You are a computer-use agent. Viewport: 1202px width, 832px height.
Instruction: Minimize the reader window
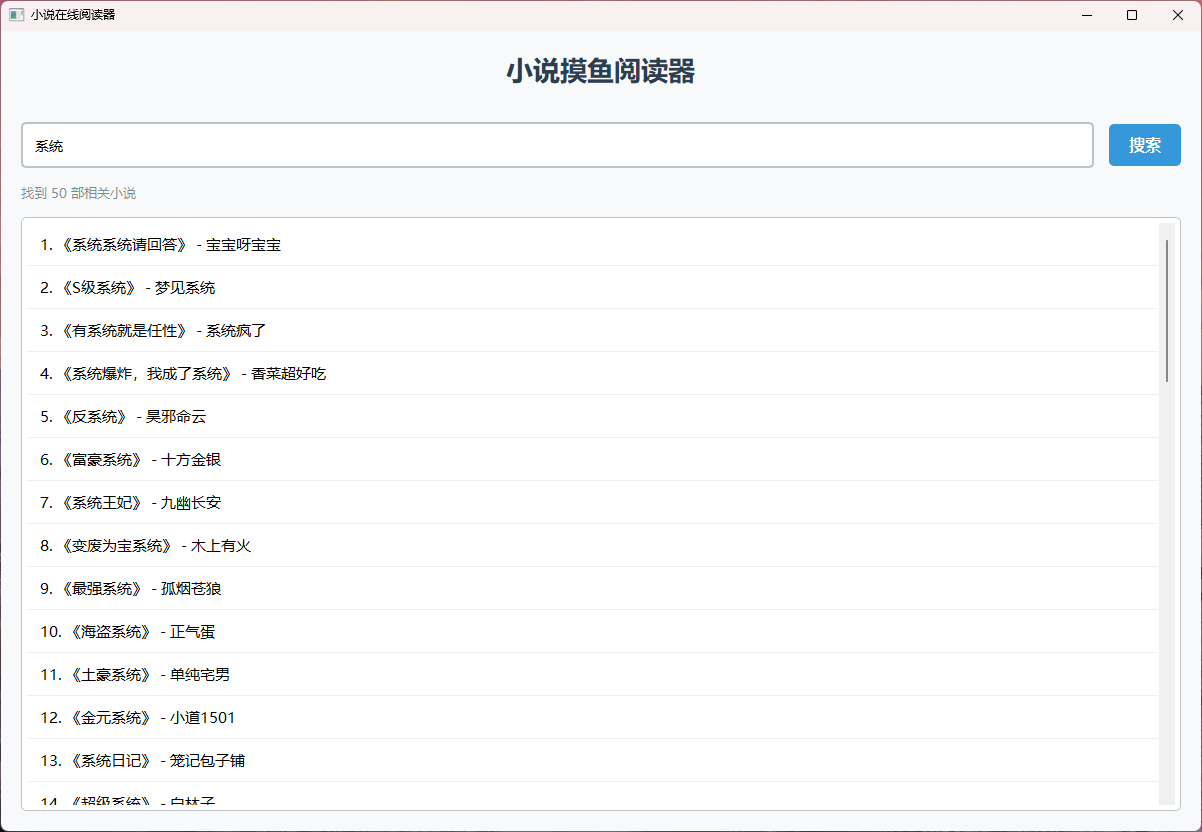point(1086,15)
